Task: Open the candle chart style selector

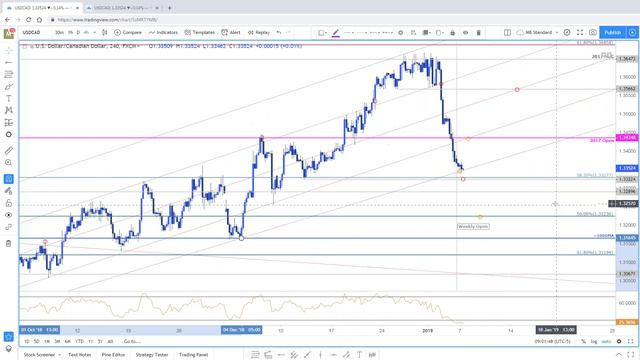Action: pyautogui.click(x=104, y=32)
